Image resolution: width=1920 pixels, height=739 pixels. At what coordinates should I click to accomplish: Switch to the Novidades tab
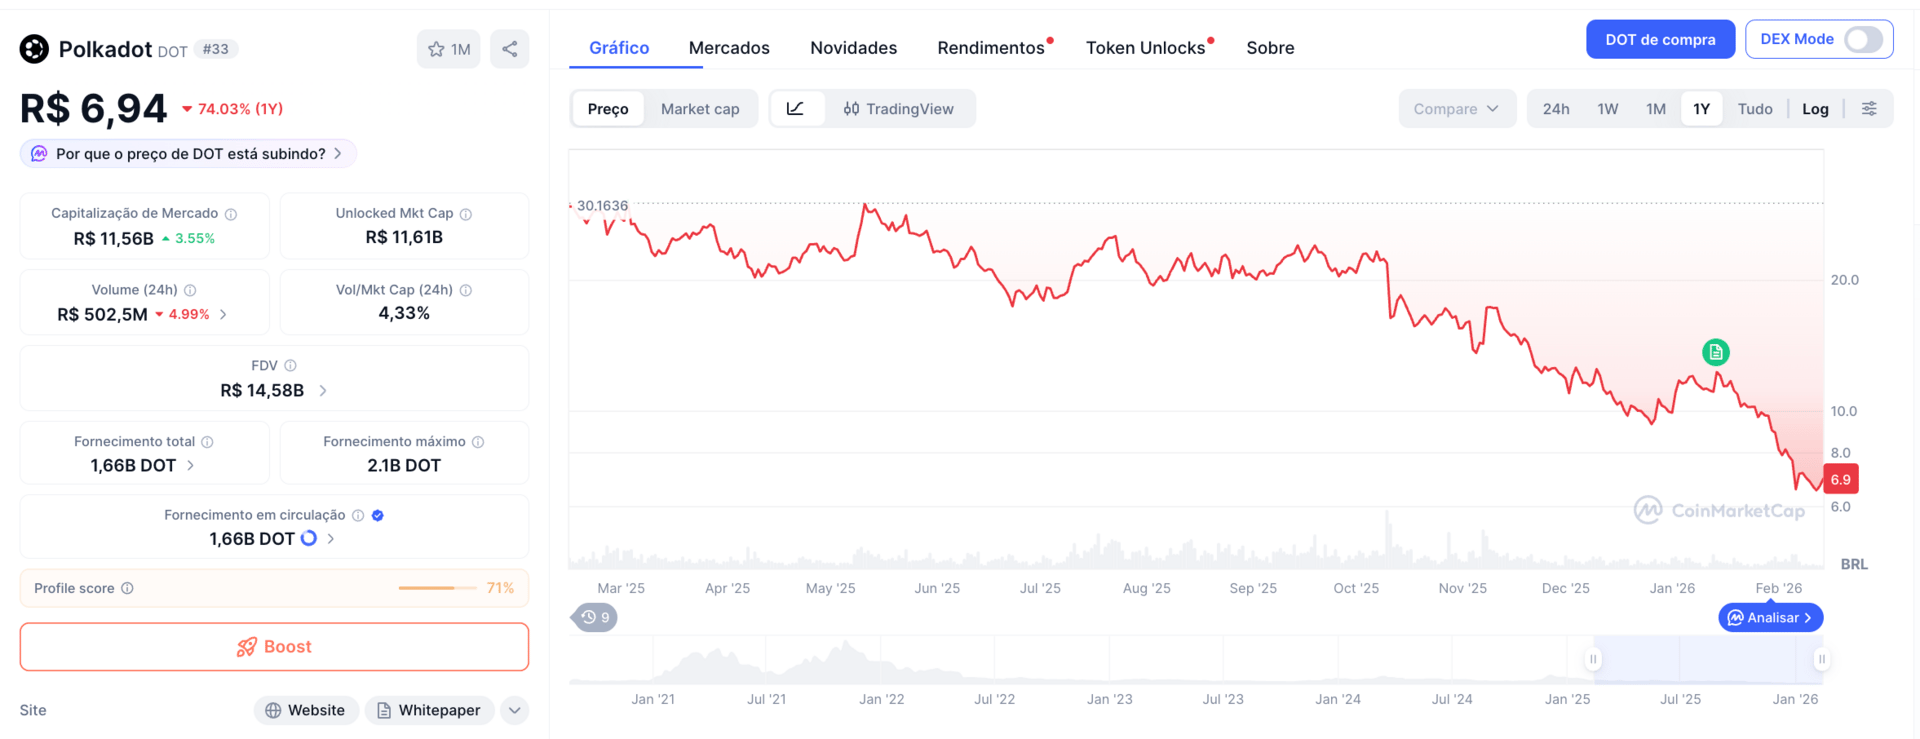coord(853,48)
